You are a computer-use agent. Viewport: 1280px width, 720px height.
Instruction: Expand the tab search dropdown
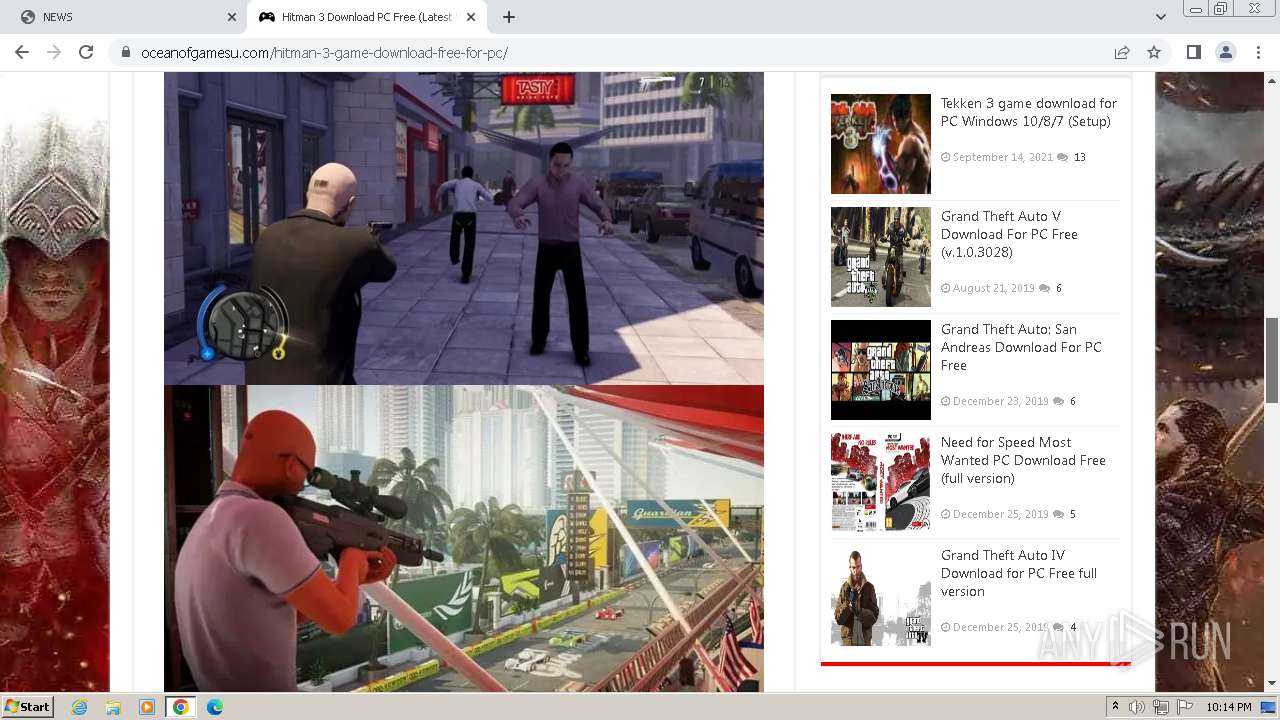click(x=1160, y=17)
